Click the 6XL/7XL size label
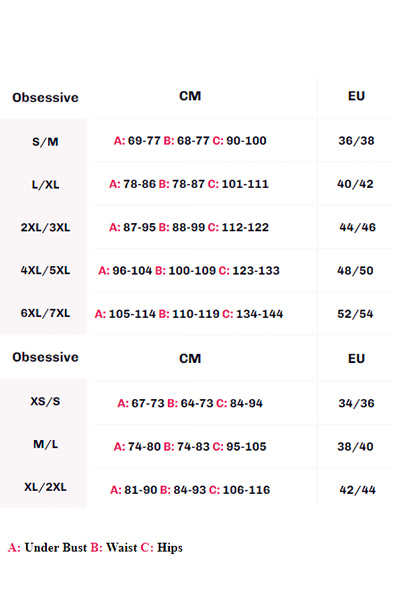 click(x=45, y=313)
